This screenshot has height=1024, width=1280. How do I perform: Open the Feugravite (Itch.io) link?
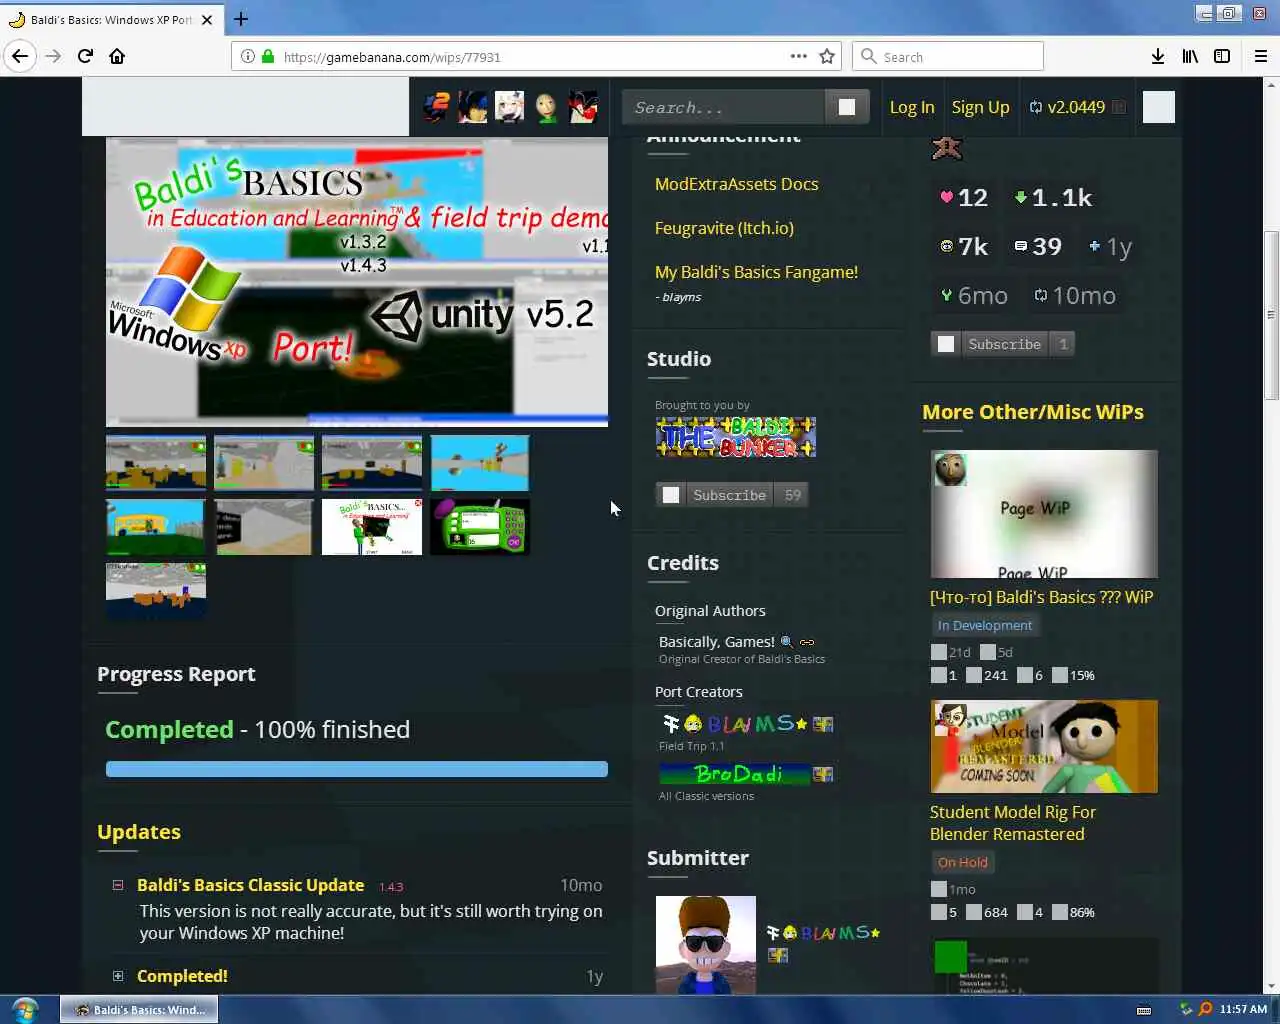pos(724,228)
